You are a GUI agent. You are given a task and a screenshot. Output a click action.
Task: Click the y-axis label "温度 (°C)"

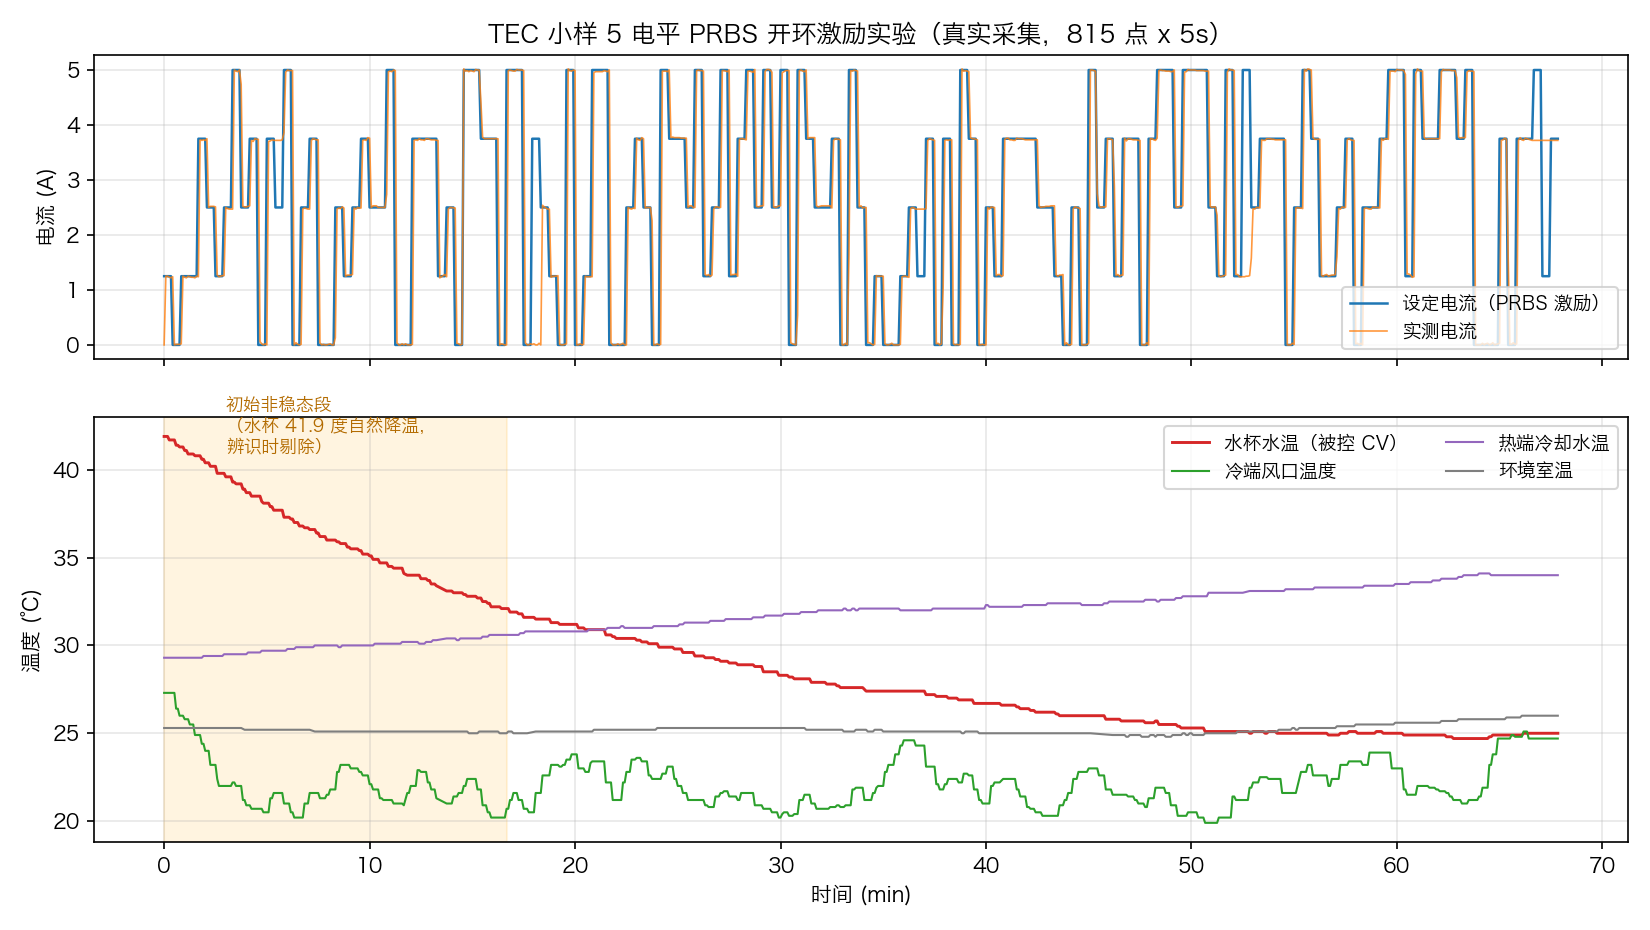pos(31,630)
